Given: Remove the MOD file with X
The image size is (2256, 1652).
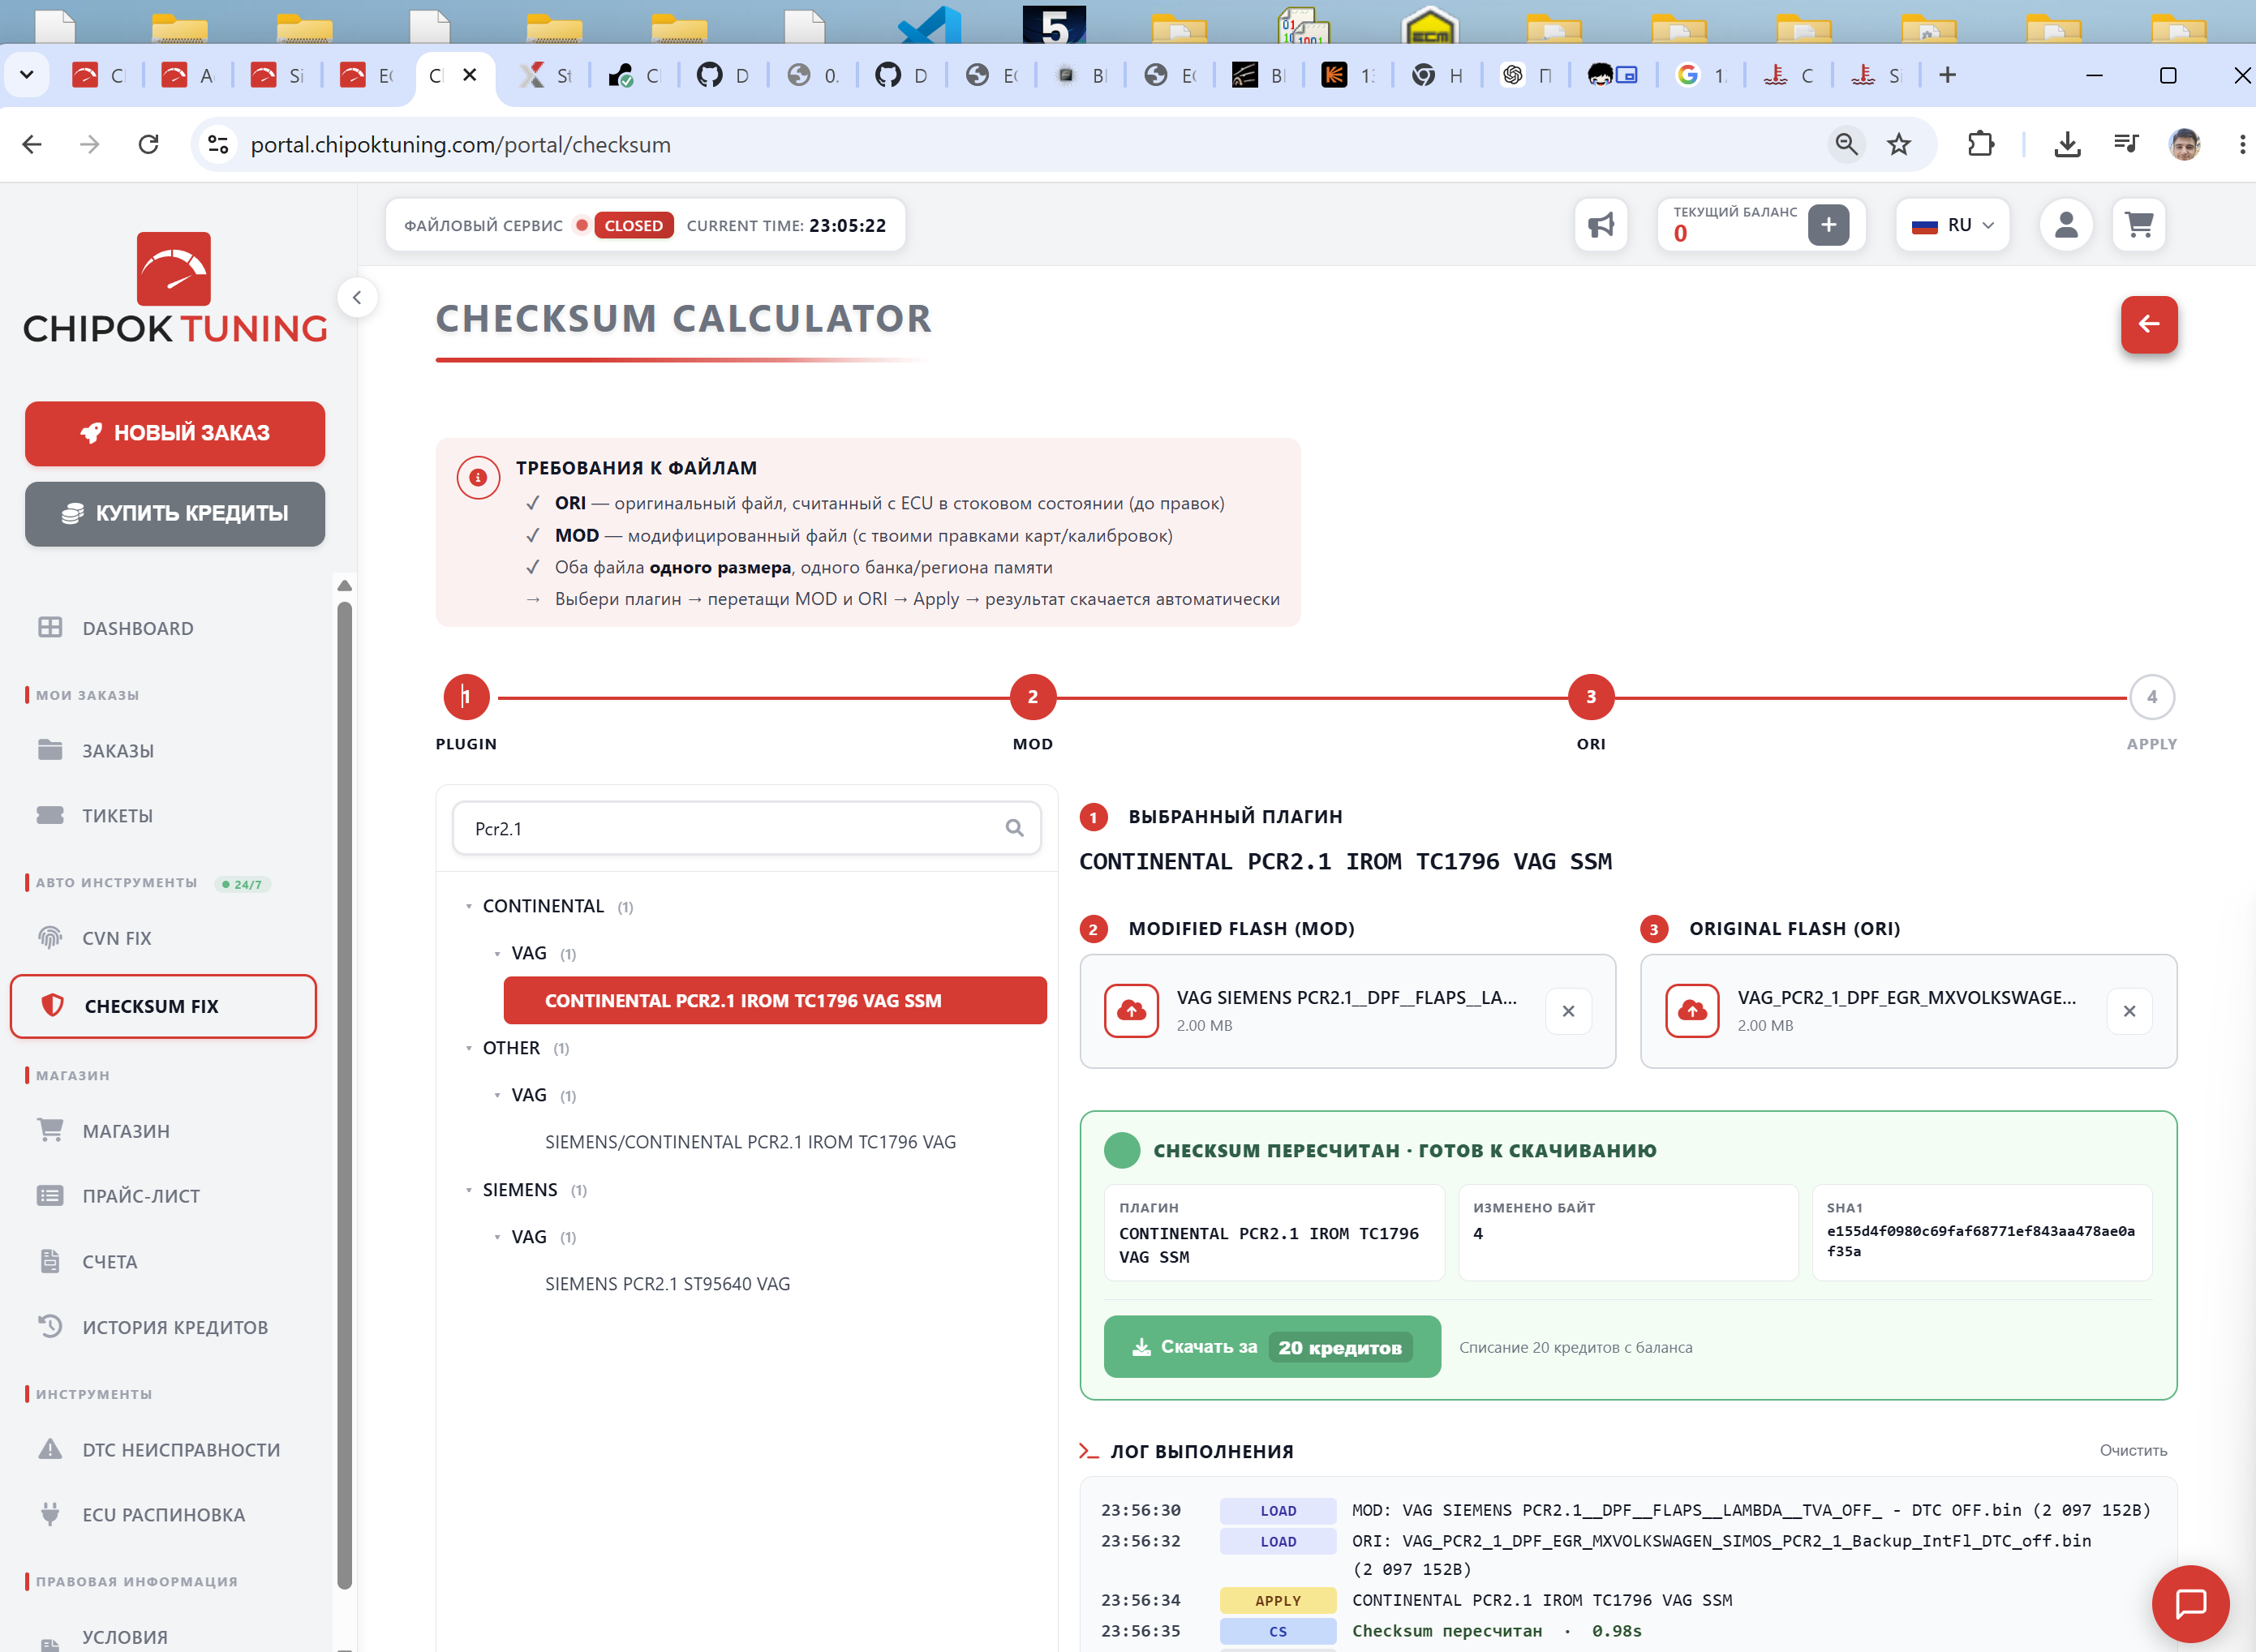Looking at the screenshot, I should (1568, 1011).
